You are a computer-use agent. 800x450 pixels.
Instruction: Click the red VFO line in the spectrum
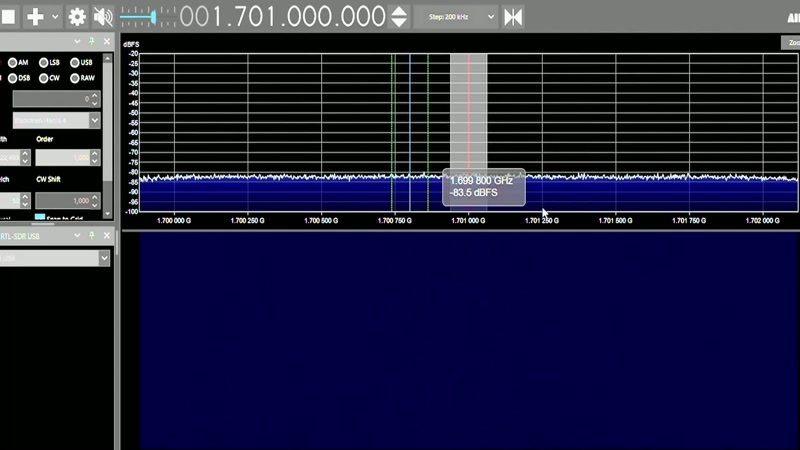(x=468, y=112)
